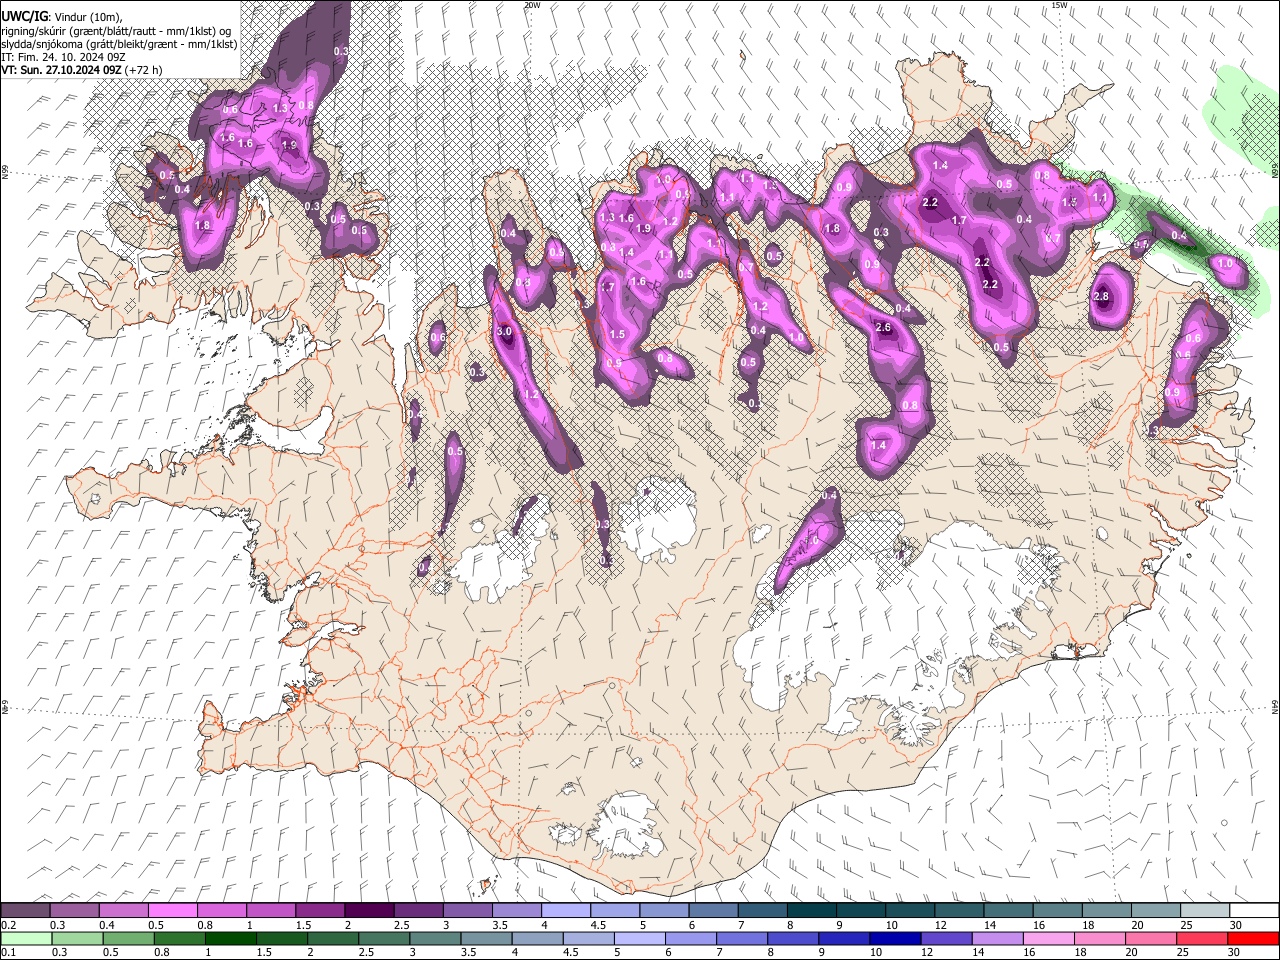
Task: Select the red lower legend swatch after 30
Action: click(1253, 938)
